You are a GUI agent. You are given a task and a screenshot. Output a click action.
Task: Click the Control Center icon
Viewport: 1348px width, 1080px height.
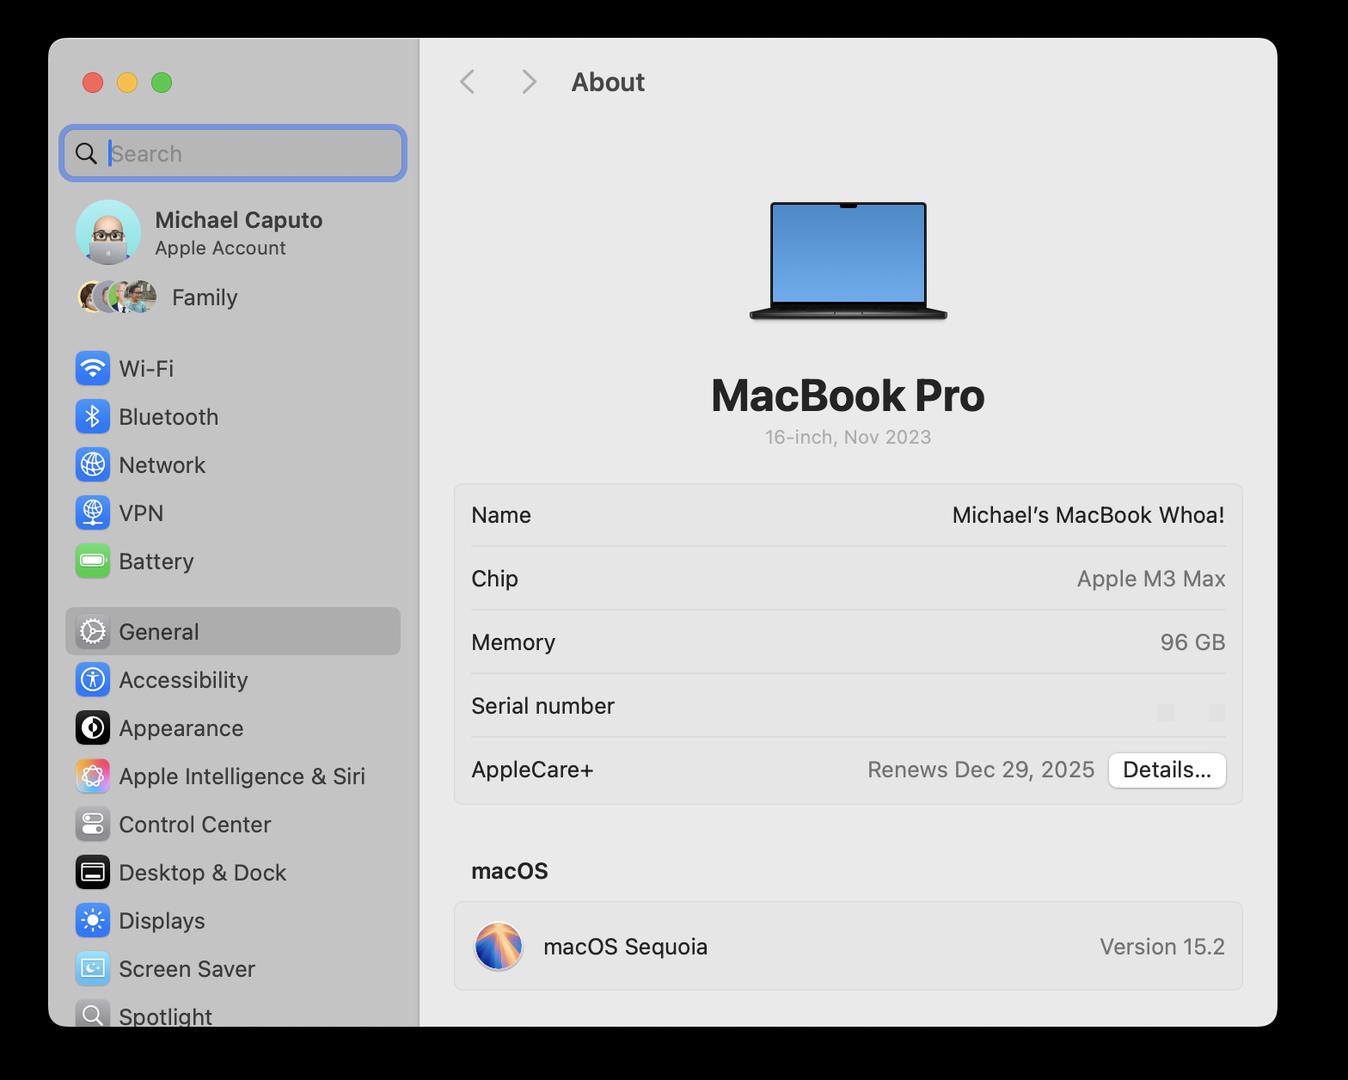[x=93, y=824]
